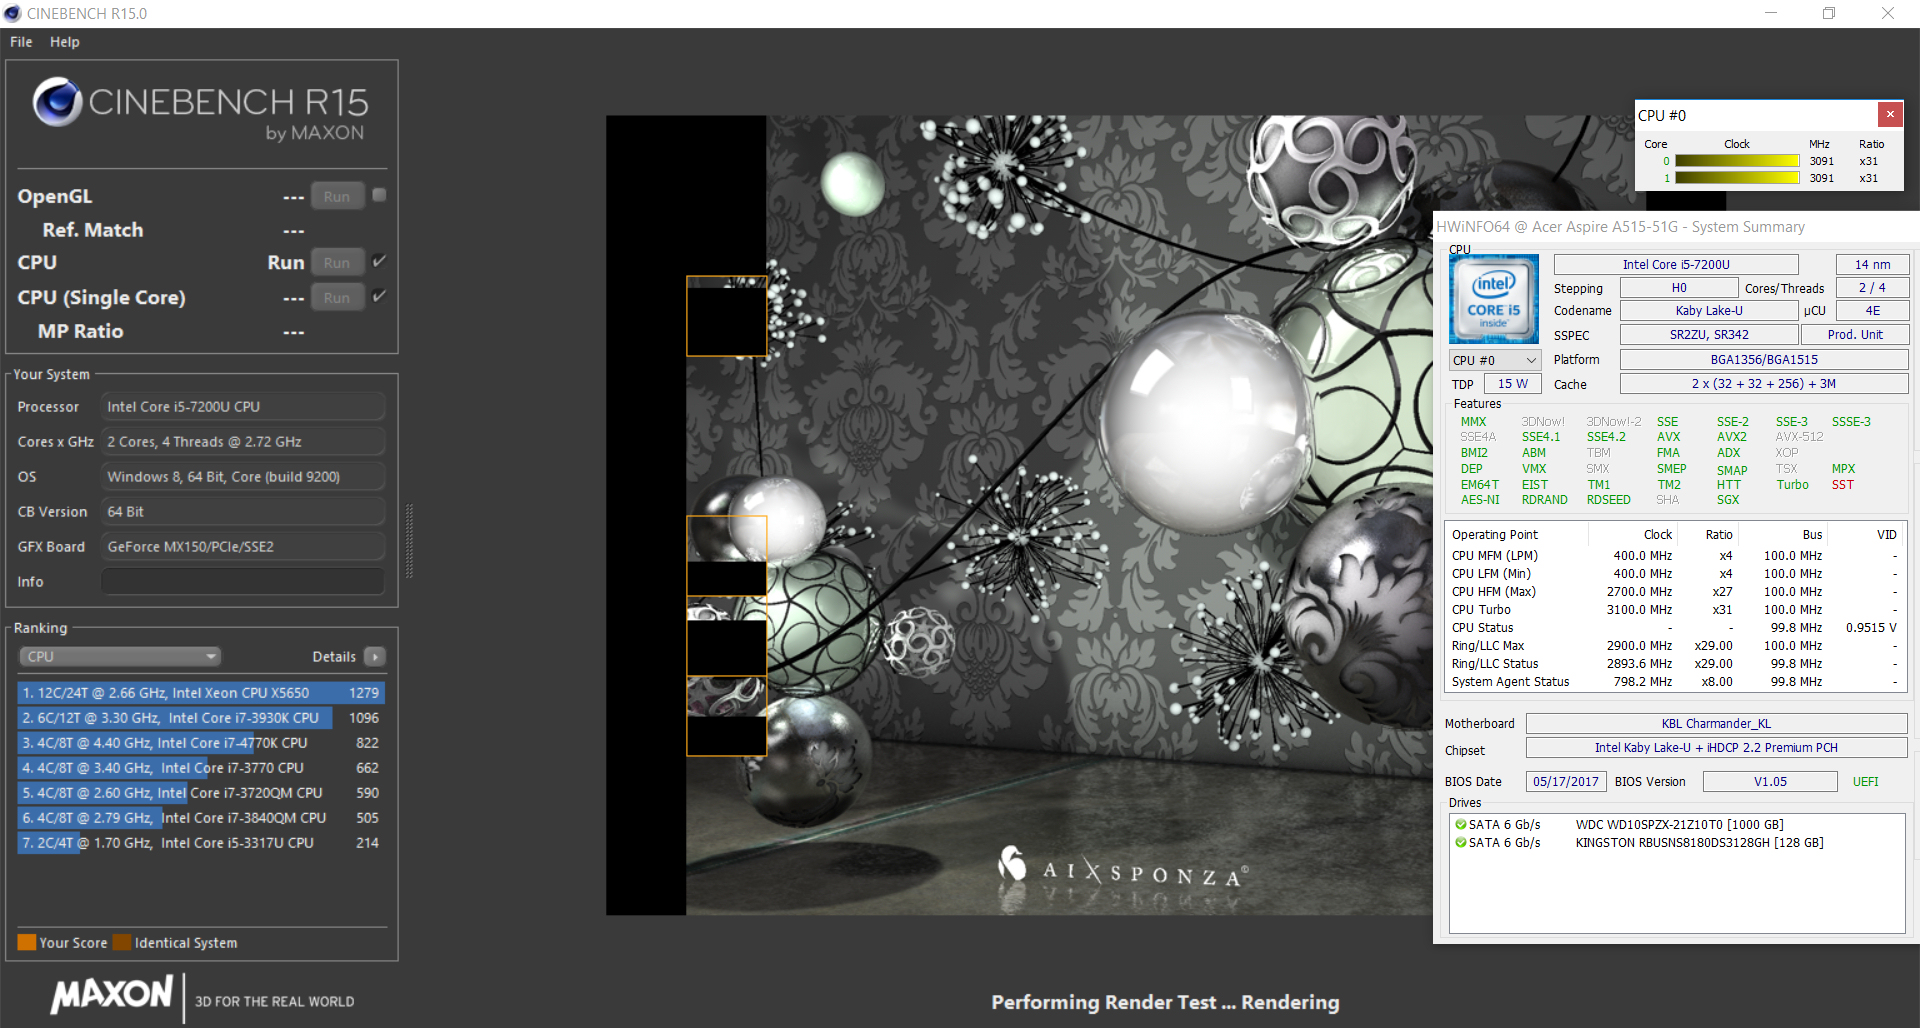Image resolution: width=1920 pixels, height=1028 pixels.
Task: Click the UEFI label in HWiNFO
Action: (1865, 782)
